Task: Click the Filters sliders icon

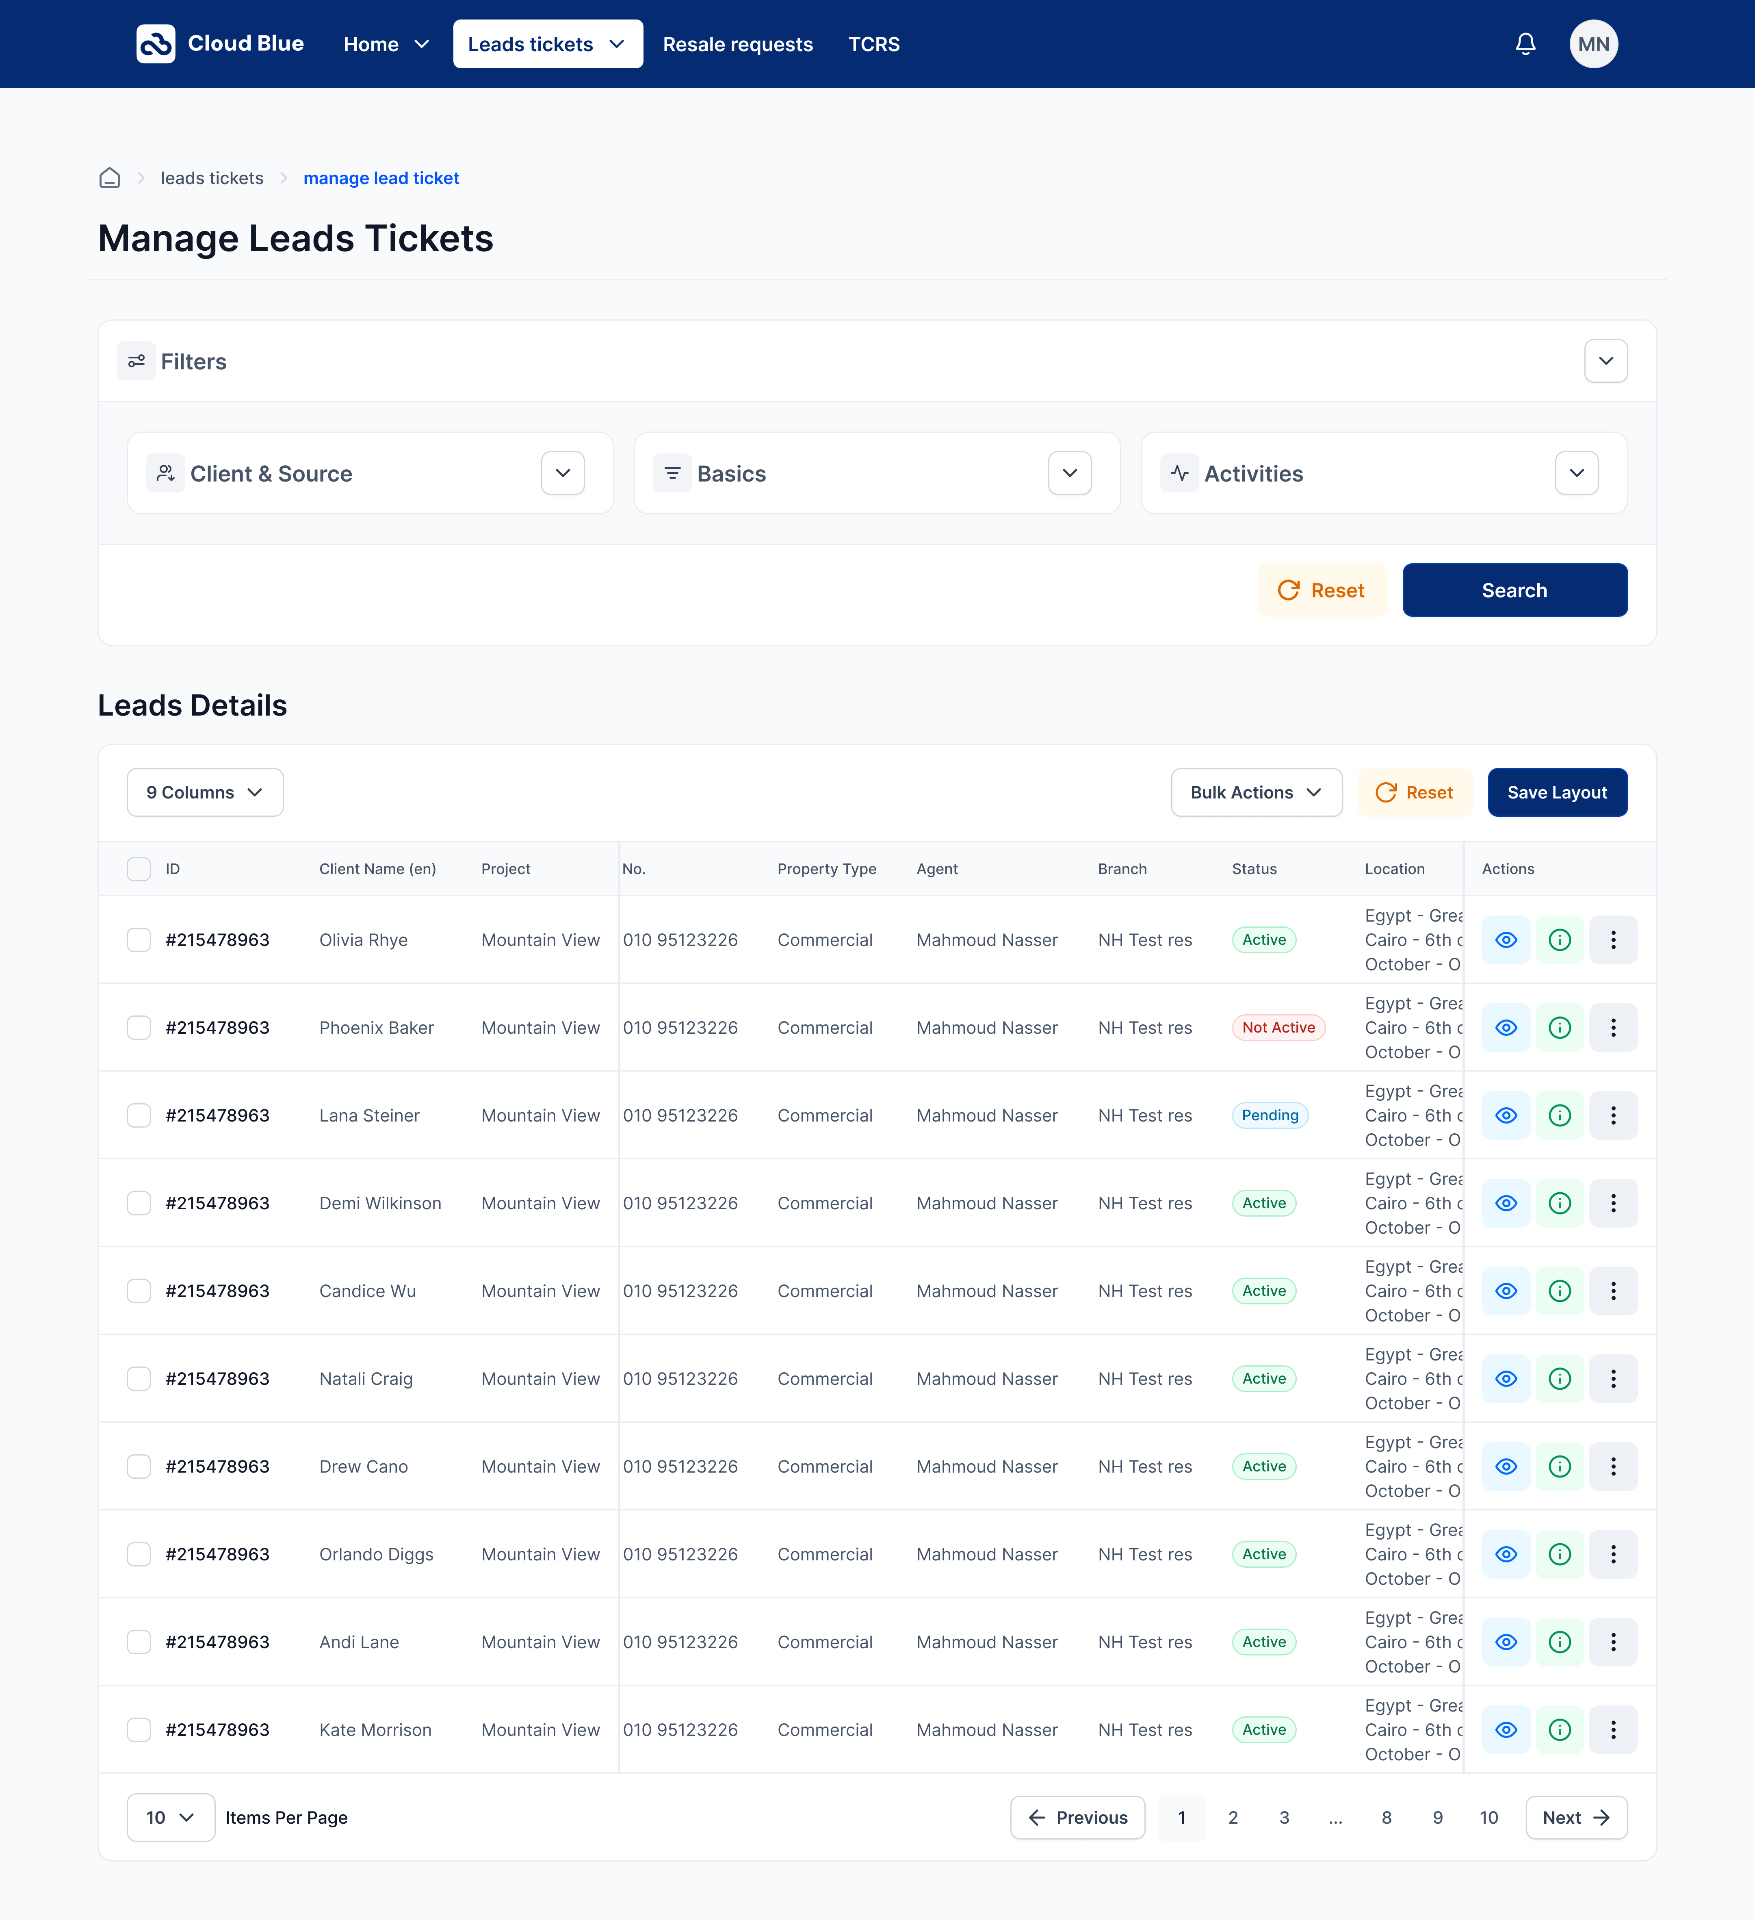Action: 137,361
